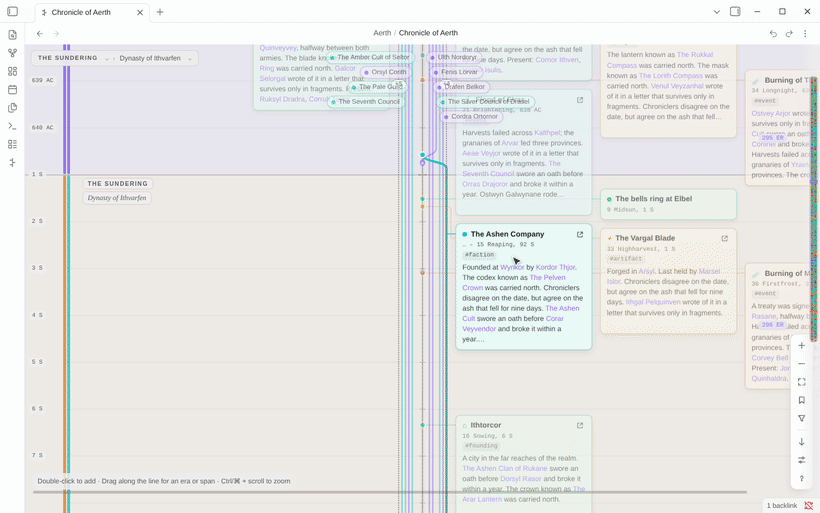Click the 296 ER date badge

point(772,325)
